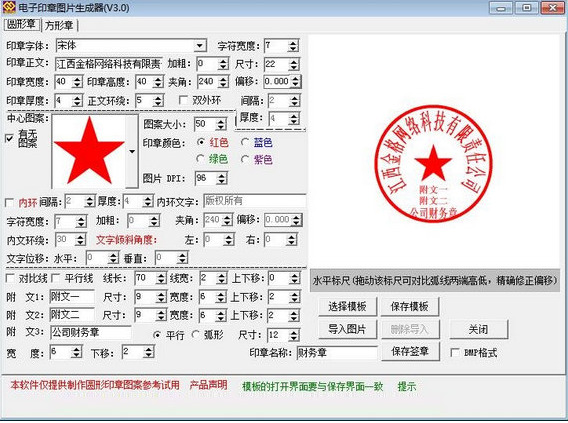This screenshot has height=423, width=568.
Task: Adjust the 图片 DPI spinner
Action: pos(211,178)
